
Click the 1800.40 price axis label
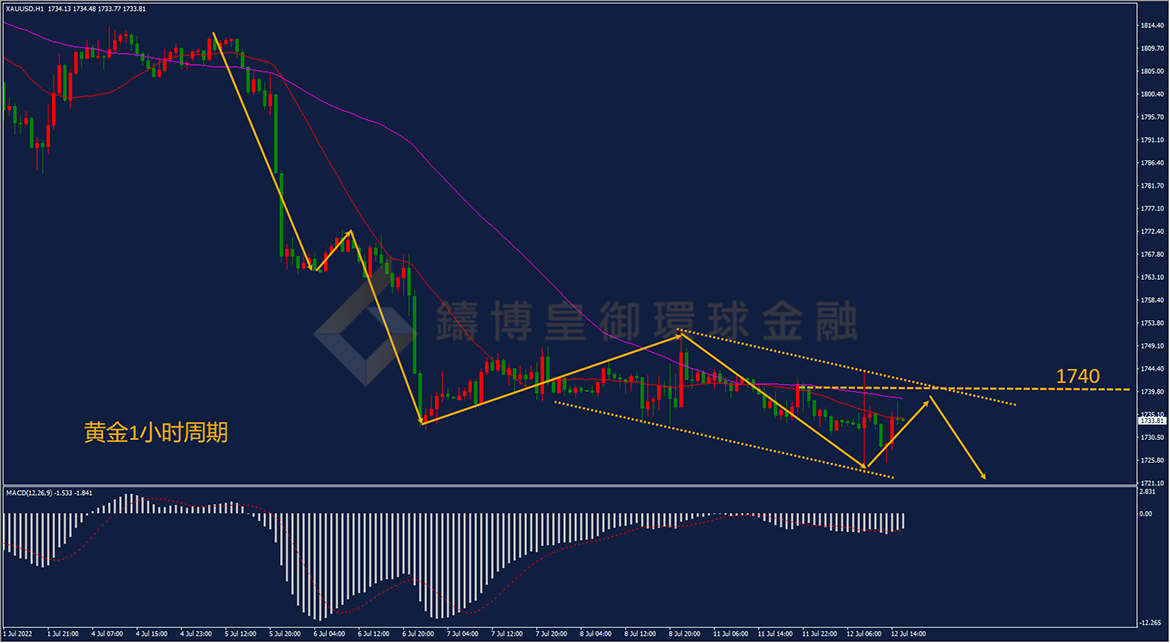(1153, 94)
